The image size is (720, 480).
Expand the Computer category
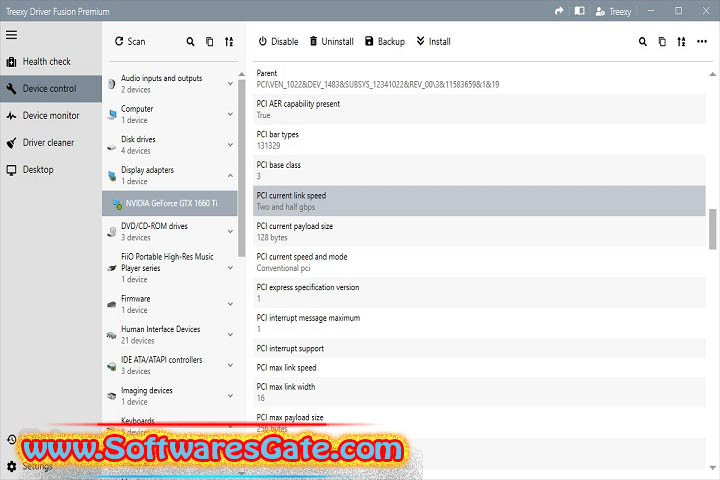(231, 114)
